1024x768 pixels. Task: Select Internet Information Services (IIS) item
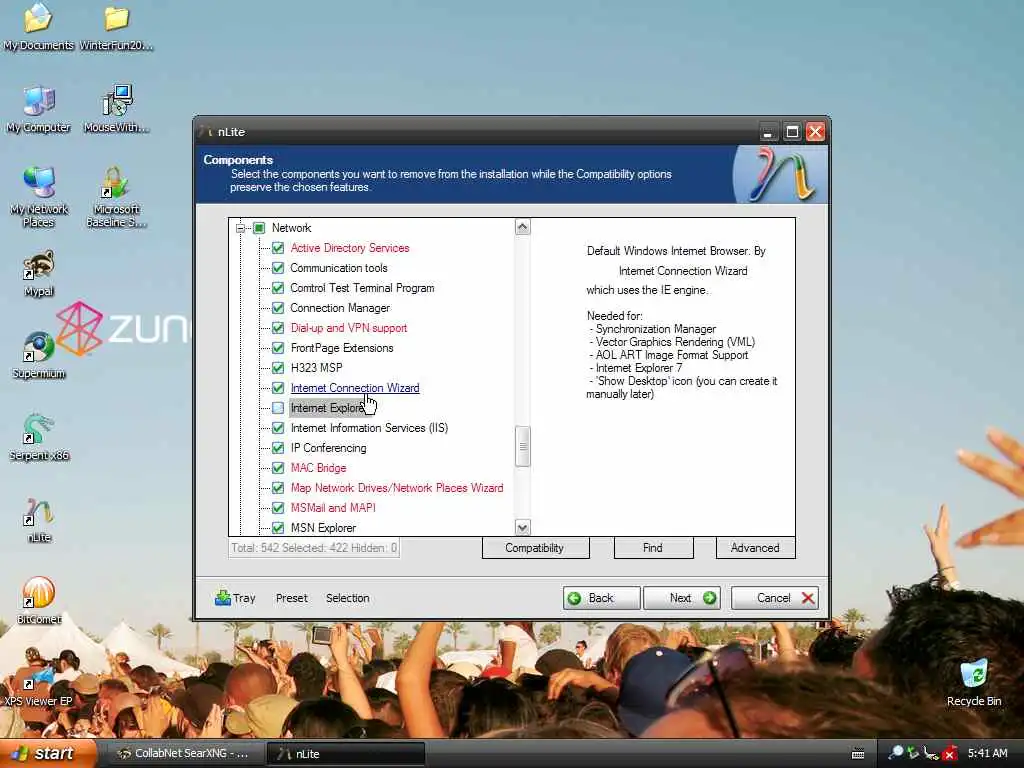(369, 428)
